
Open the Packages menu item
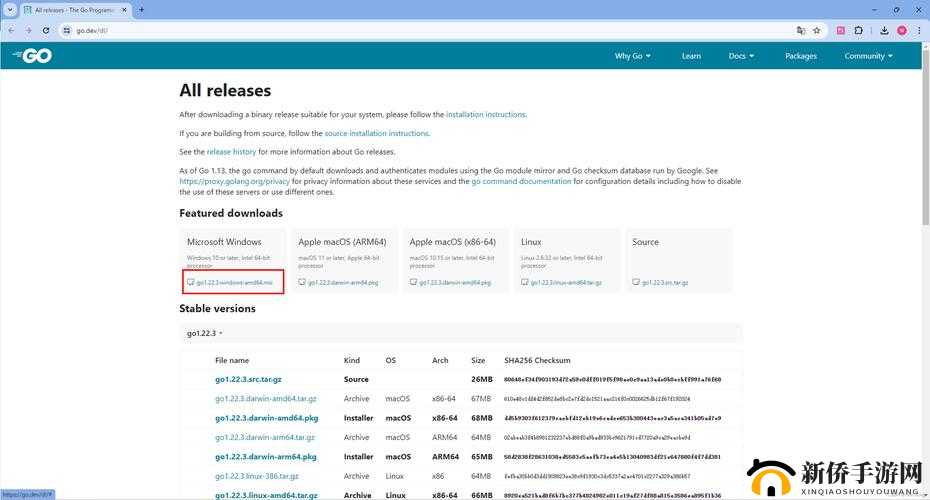tap(800, 56)
